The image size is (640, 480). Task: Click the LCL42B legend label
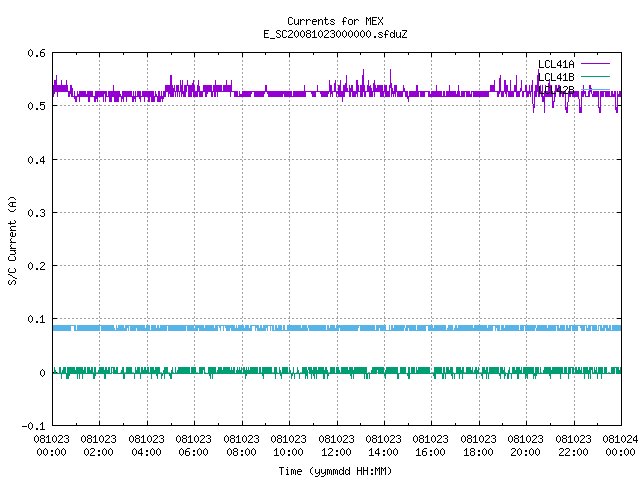coord(556,90)
